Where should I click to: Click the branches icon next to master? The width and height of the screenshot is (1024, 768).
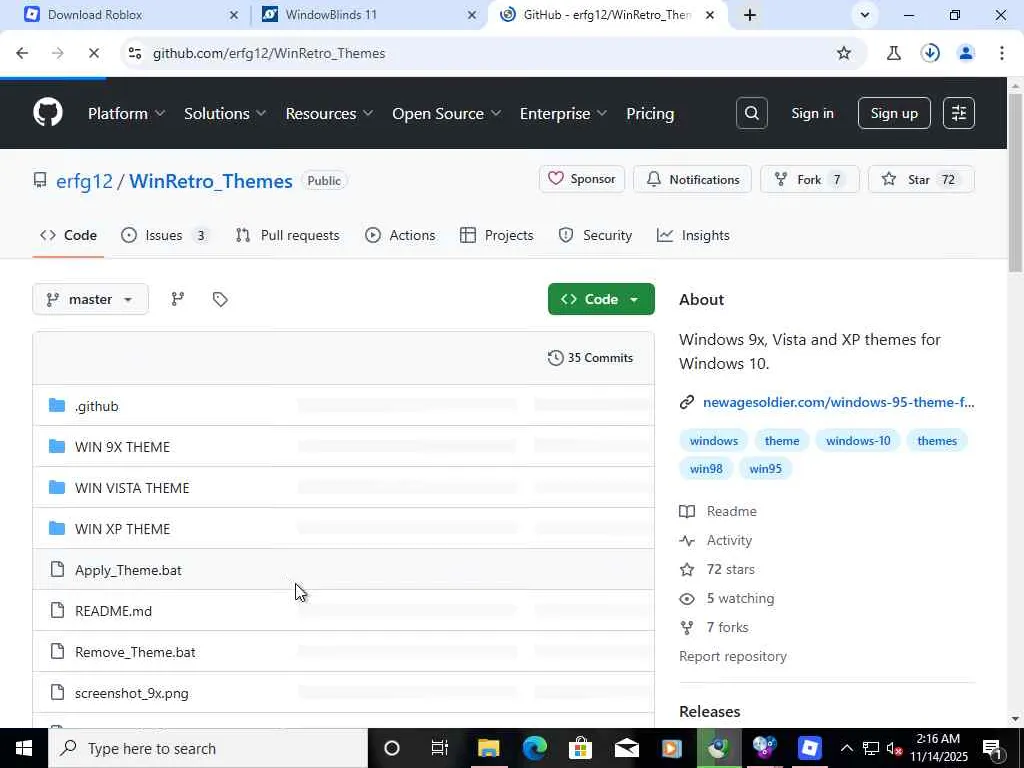(x=178, y=299)
